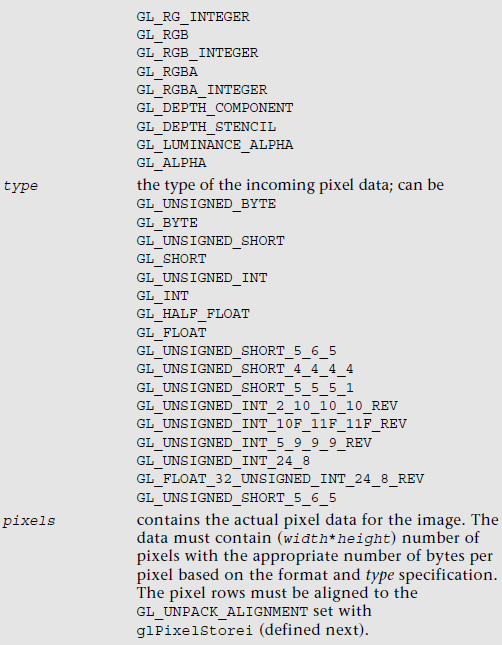Select the GL_BYTE entry

point(167,223)
